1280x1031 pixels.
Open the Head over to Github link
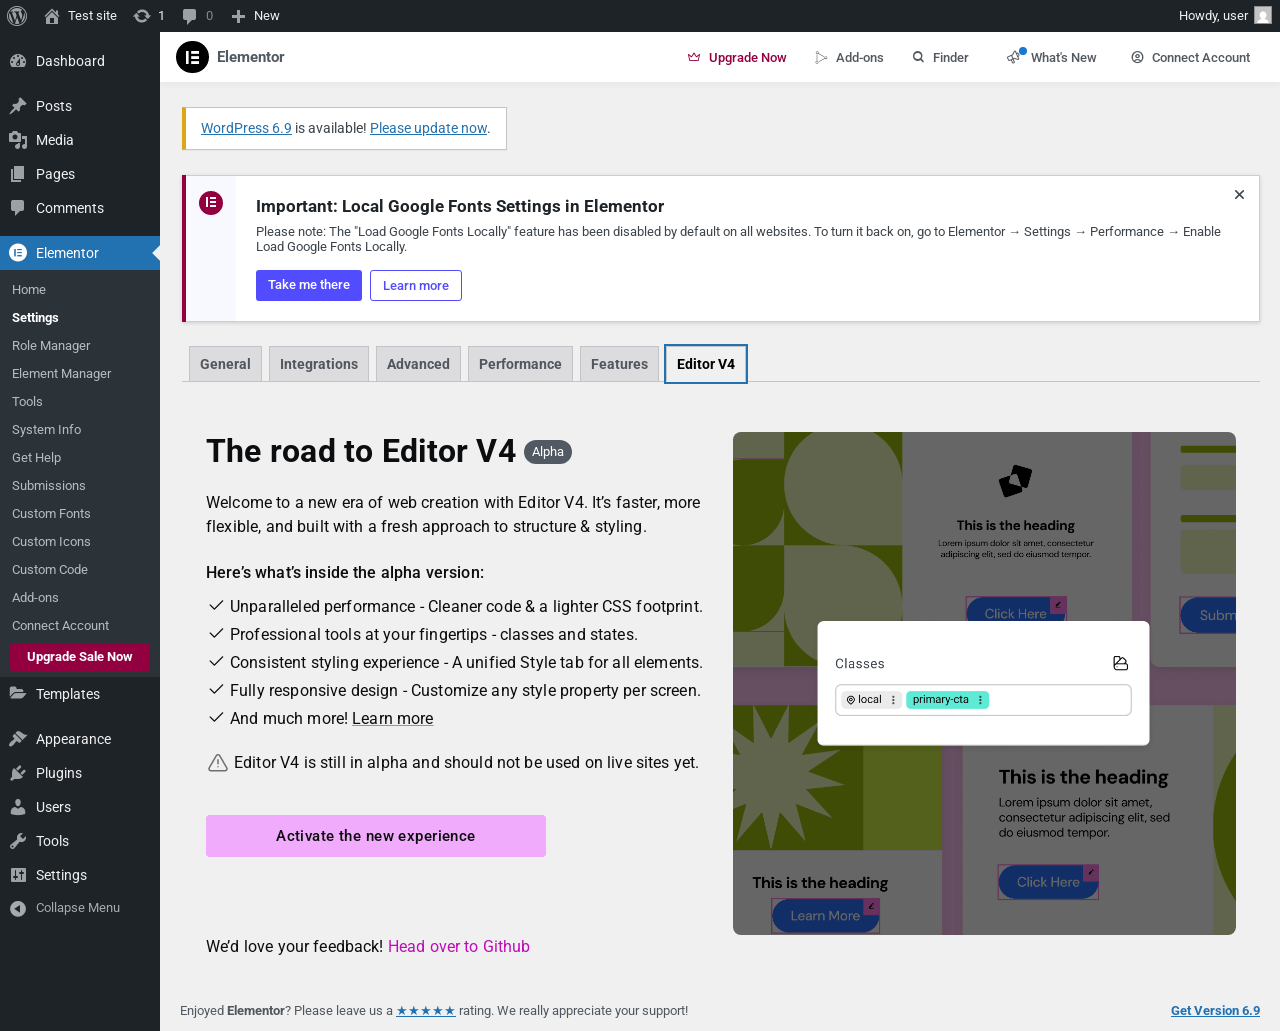[459, 946]
